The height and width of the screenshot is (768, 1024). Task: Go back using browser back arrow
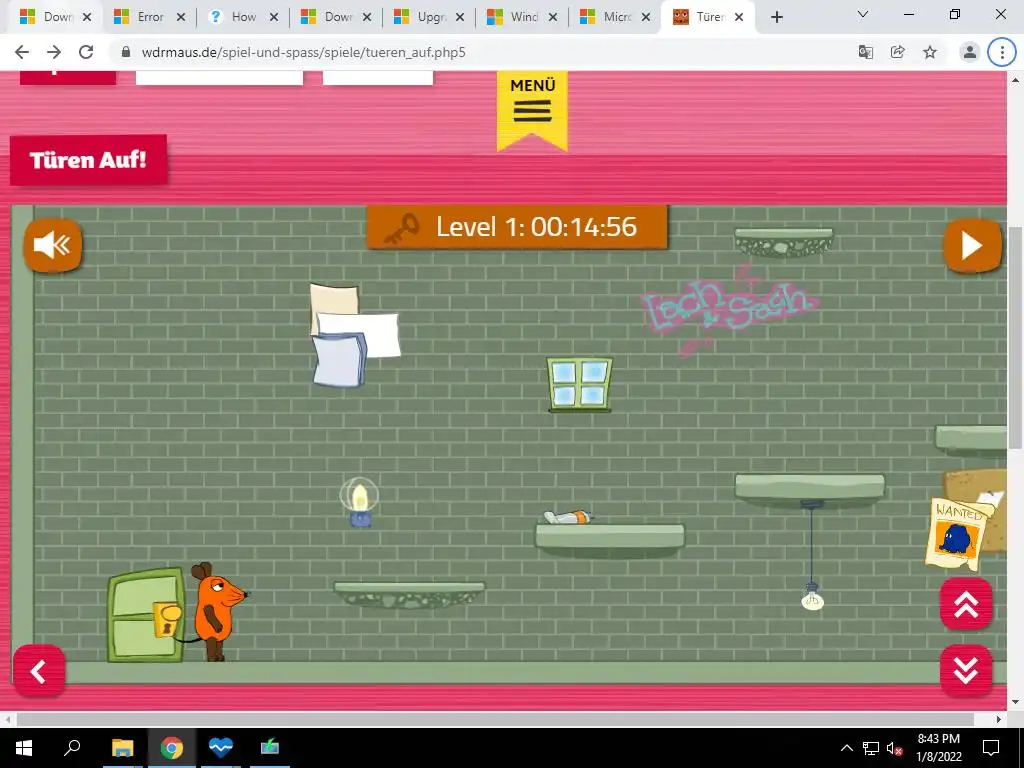pyautogui.click(x=22, y=52)
